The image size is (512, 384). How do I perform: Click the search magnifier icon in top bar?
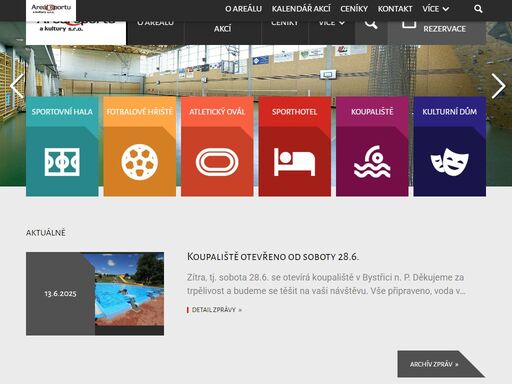[478, 9]
